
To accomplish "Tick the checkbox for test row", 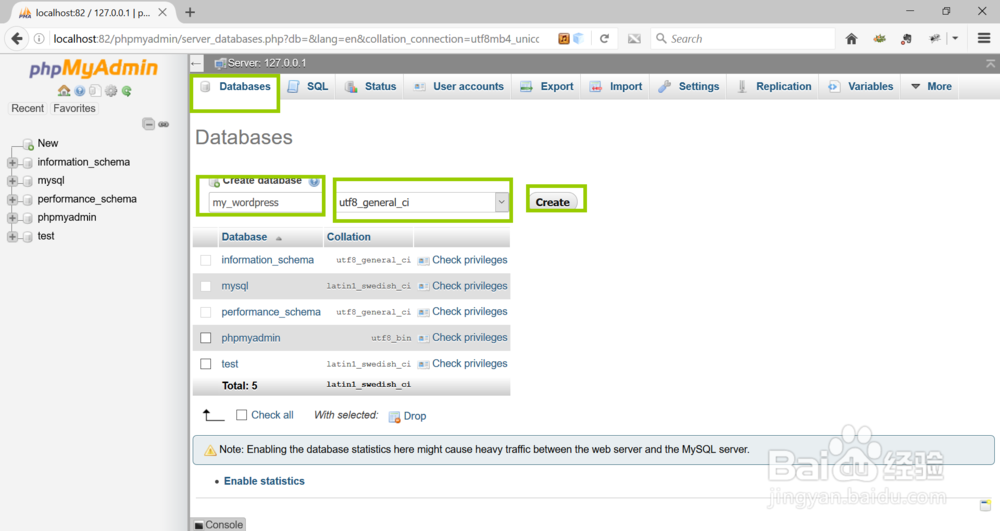I will tap(205, 364).
